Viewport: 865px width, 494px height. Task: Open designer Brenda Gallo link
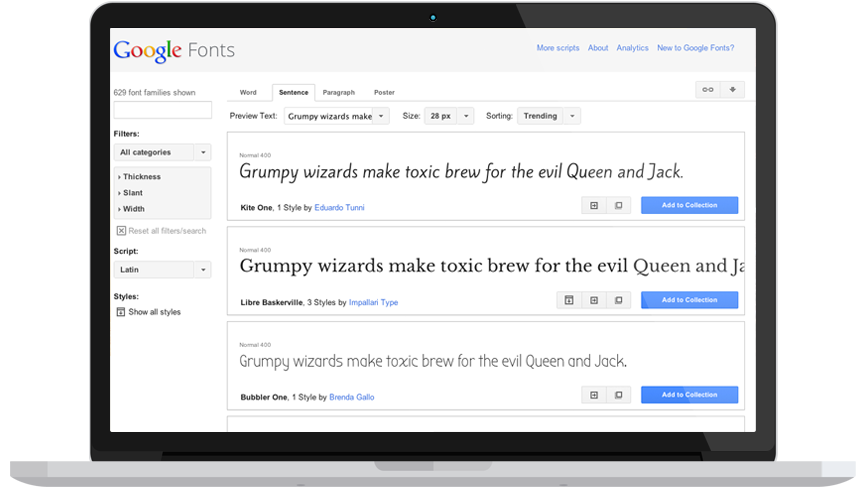(x=351, y=397)
